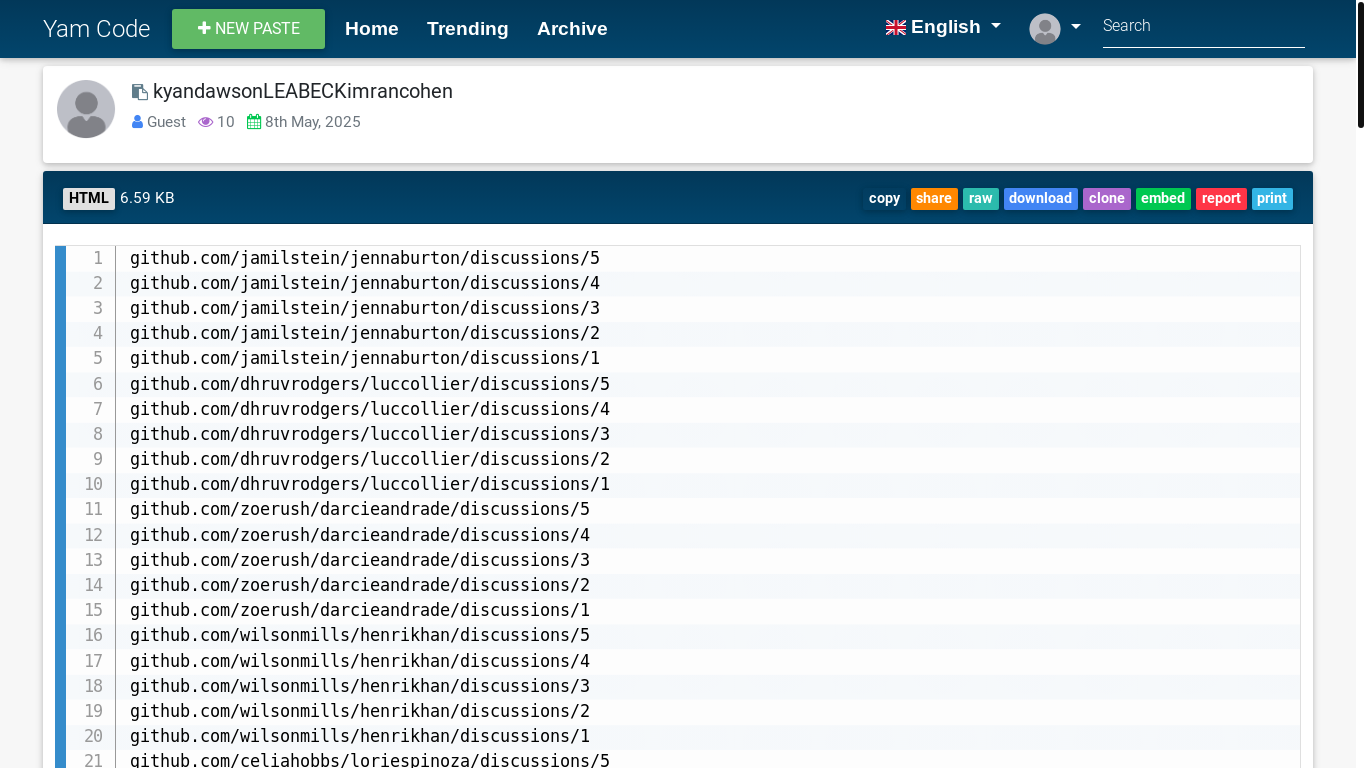Image resolution: width=1366 pixels, height=768 pixels.
Task: Copy the paste contents
Action: 884,199
